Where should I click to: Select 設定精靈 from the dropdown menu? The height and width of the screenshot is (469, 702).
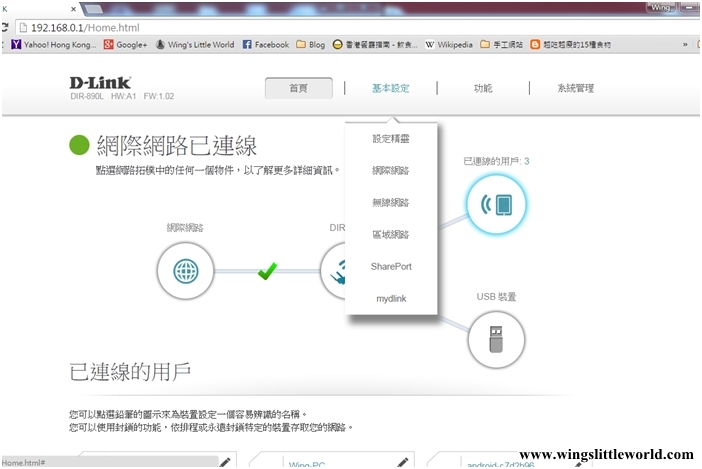[x=390, y=139]
